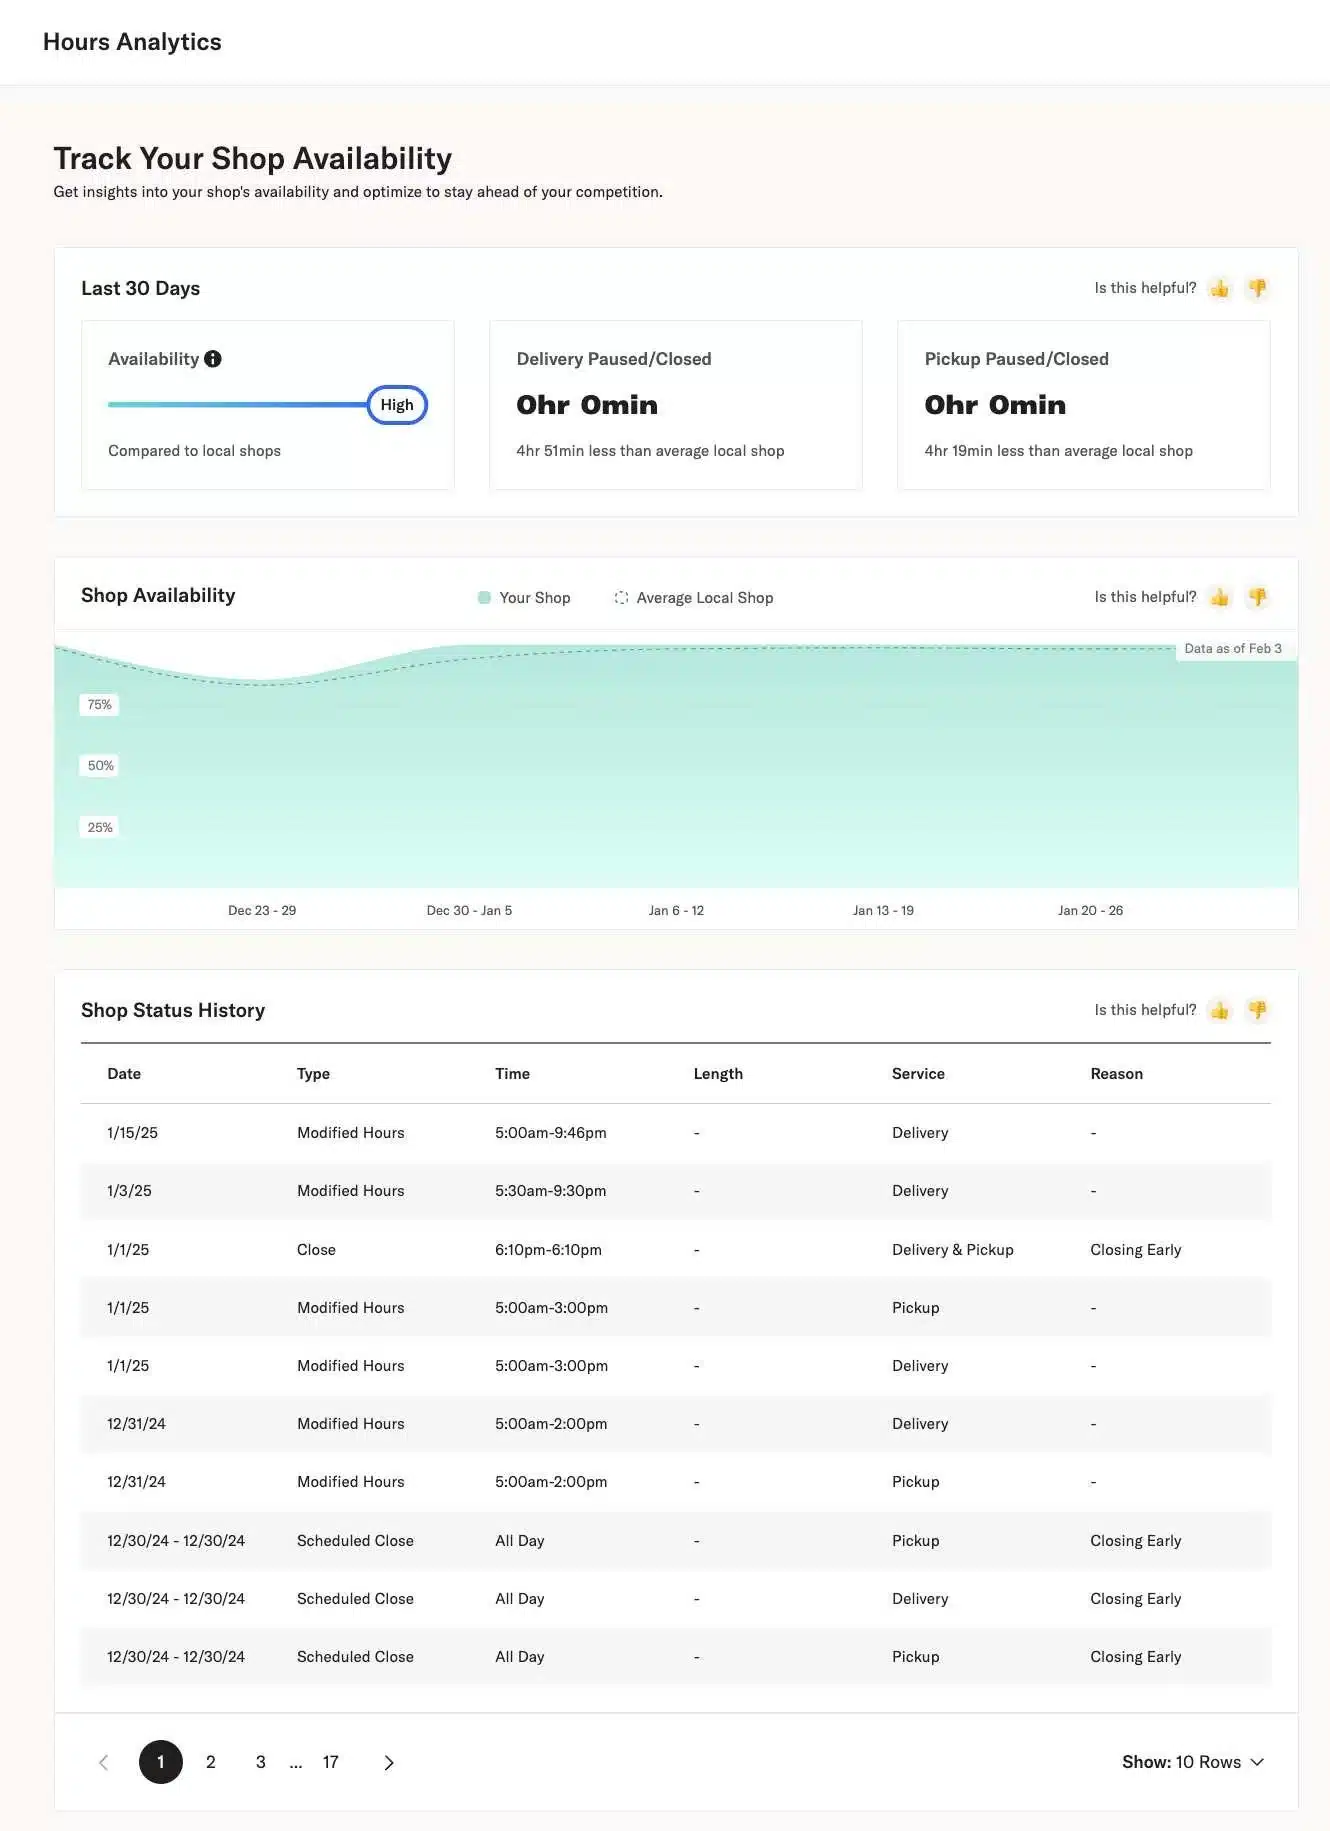Click the 50% axis label on chart
Screen dimensions: 1330x1831
[x=100, y=766]
